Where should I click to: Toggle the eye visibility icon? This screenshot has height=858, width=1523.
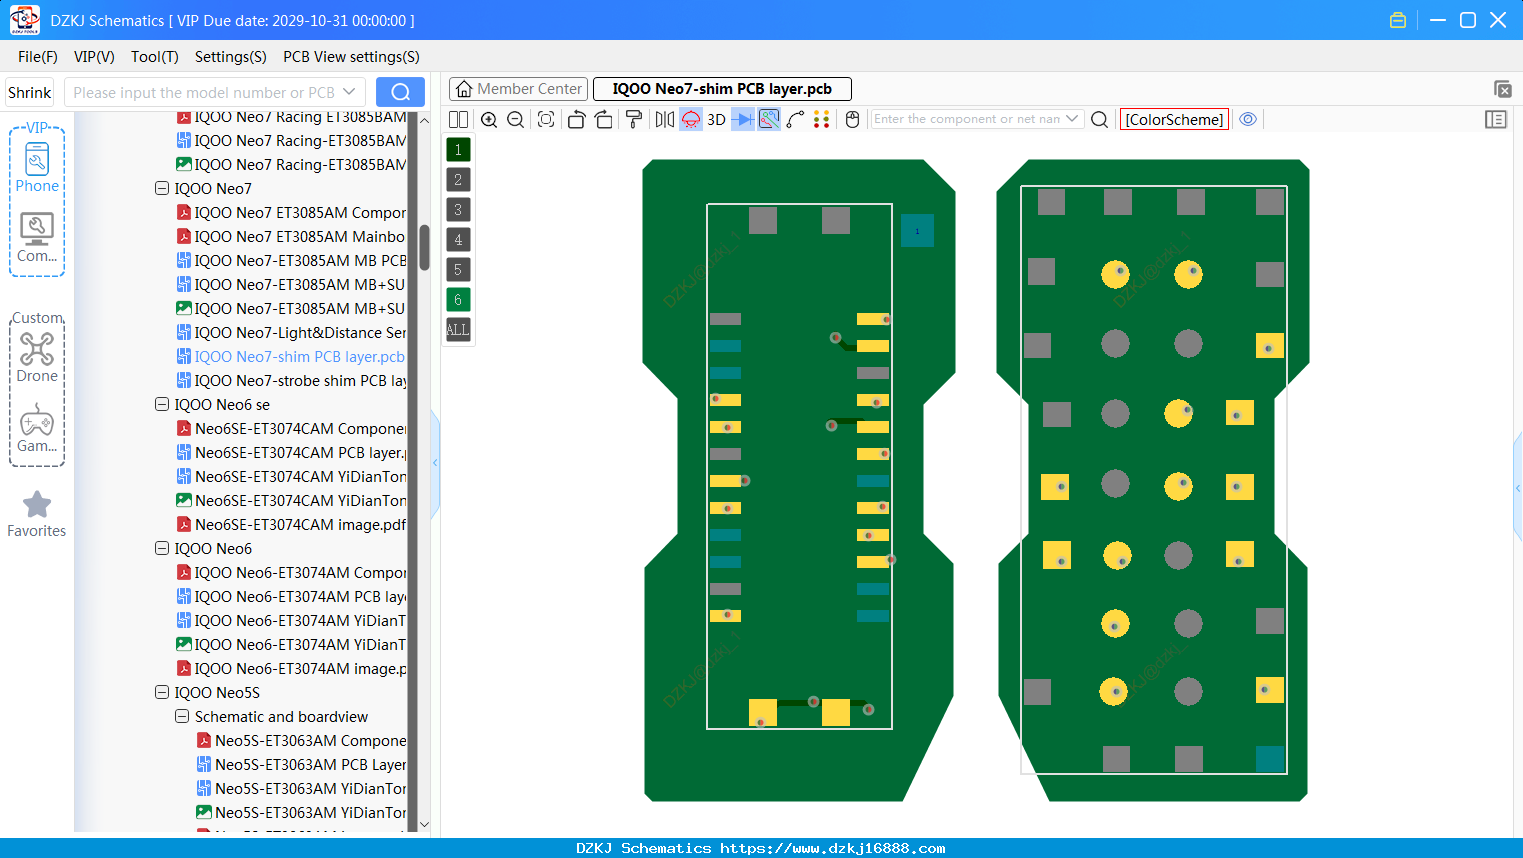click(1248, 119)
